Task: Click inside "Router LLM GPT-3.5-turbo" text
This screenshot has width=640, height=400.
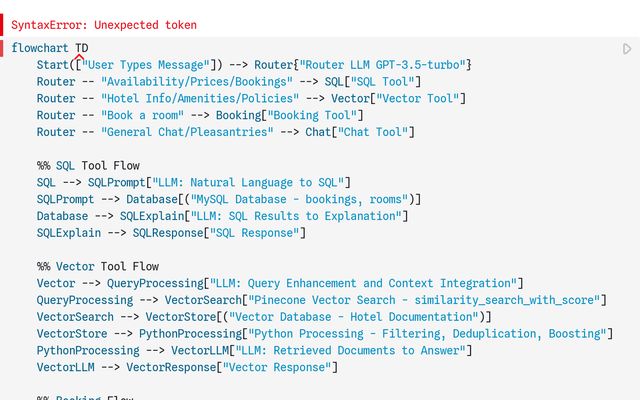Action: [382, 65]
